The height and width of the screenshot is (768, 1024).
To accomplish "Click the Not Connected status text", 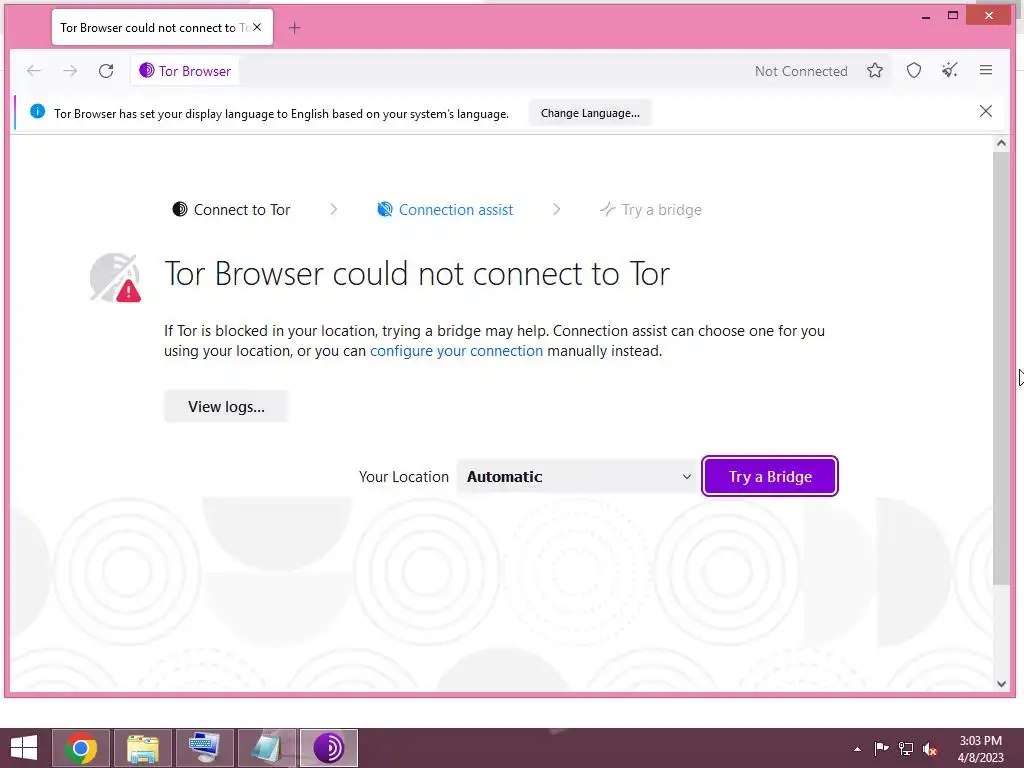I will click(x=801, y=71).
